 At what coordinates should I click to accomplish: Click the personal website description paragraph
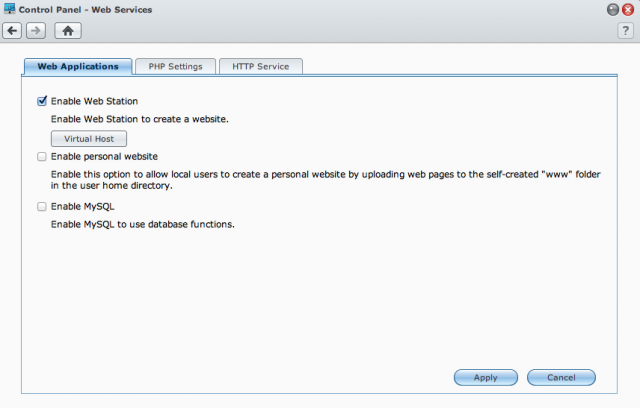point(325,180)
